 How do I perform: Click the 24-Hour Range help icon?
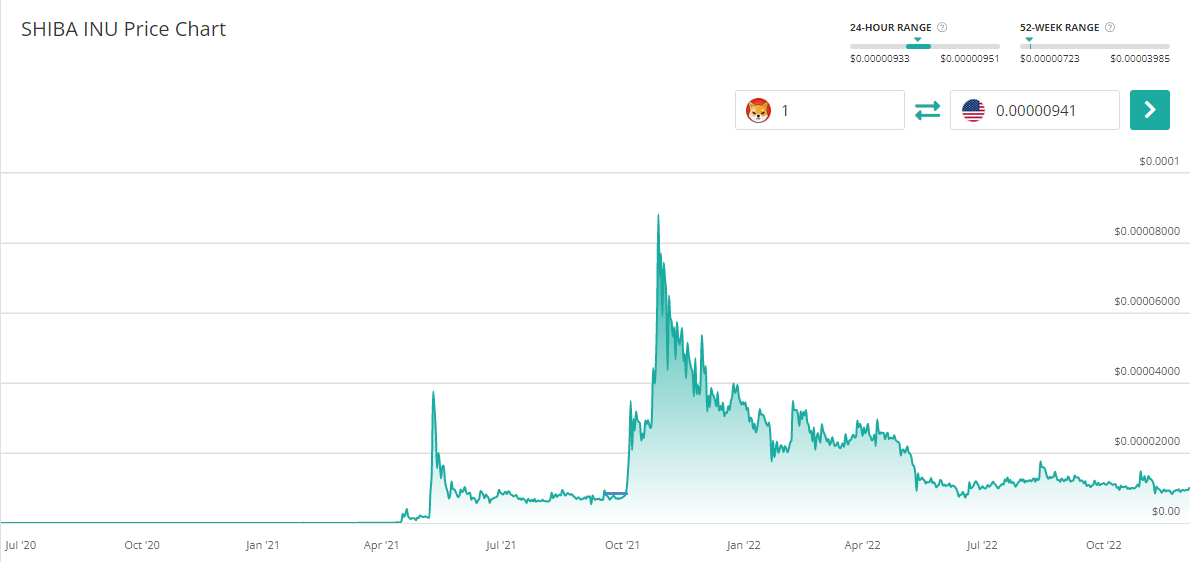(943, 28)
